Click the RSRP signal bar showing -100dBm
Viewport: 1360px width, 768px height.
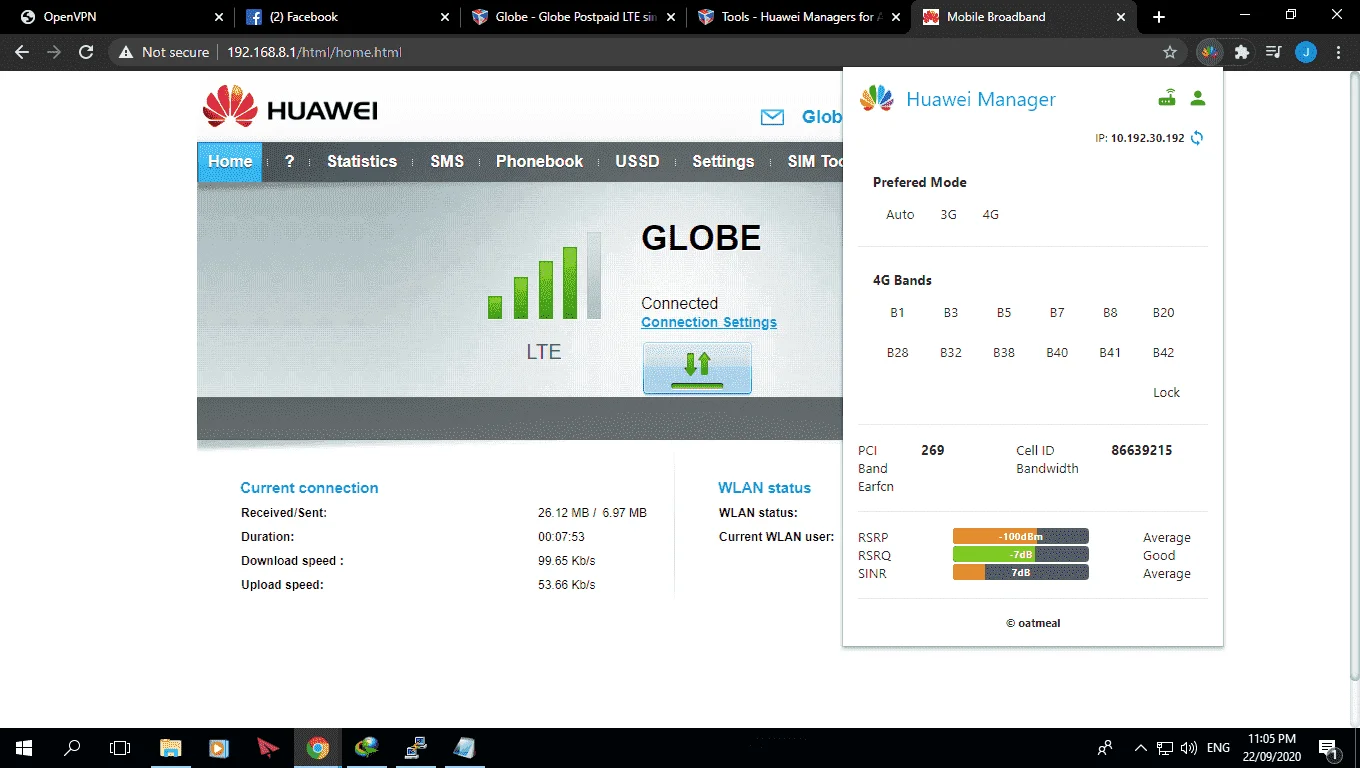point(1021,537)
